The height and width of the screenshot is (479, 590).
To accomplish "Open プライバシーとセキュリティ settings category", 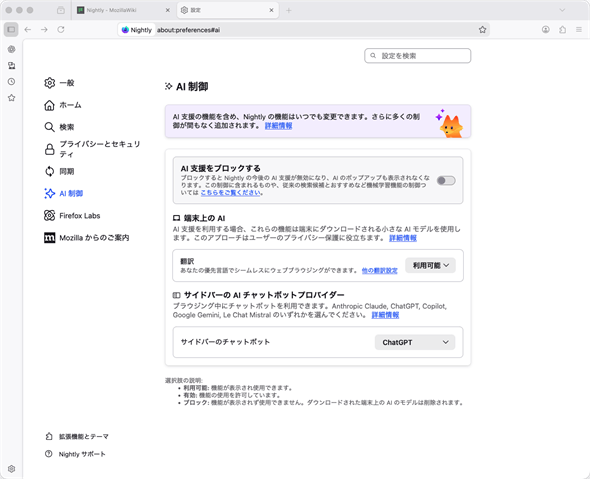I will click(x=93, y=149).
